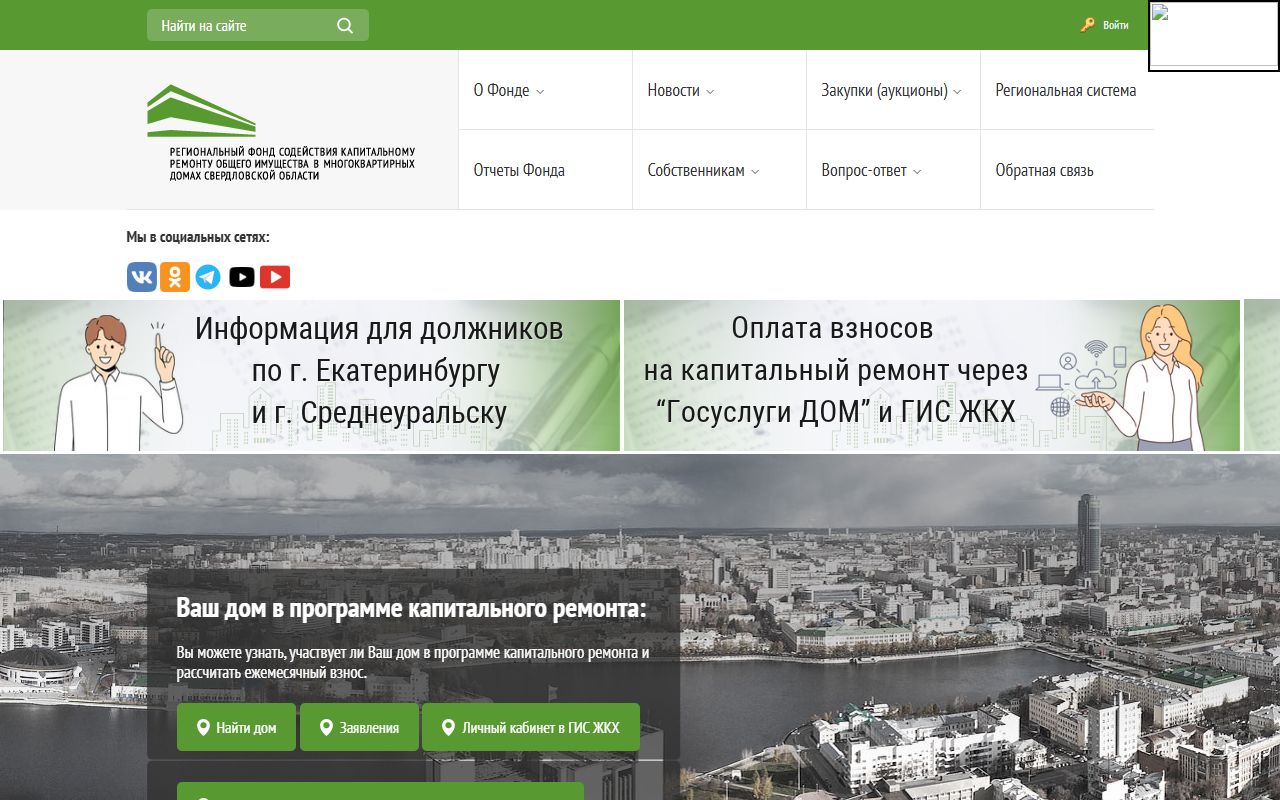1280x800 pixels.
Task: Open 'Отчеты Фонда' menu item
Action: (x=519, y=170)
